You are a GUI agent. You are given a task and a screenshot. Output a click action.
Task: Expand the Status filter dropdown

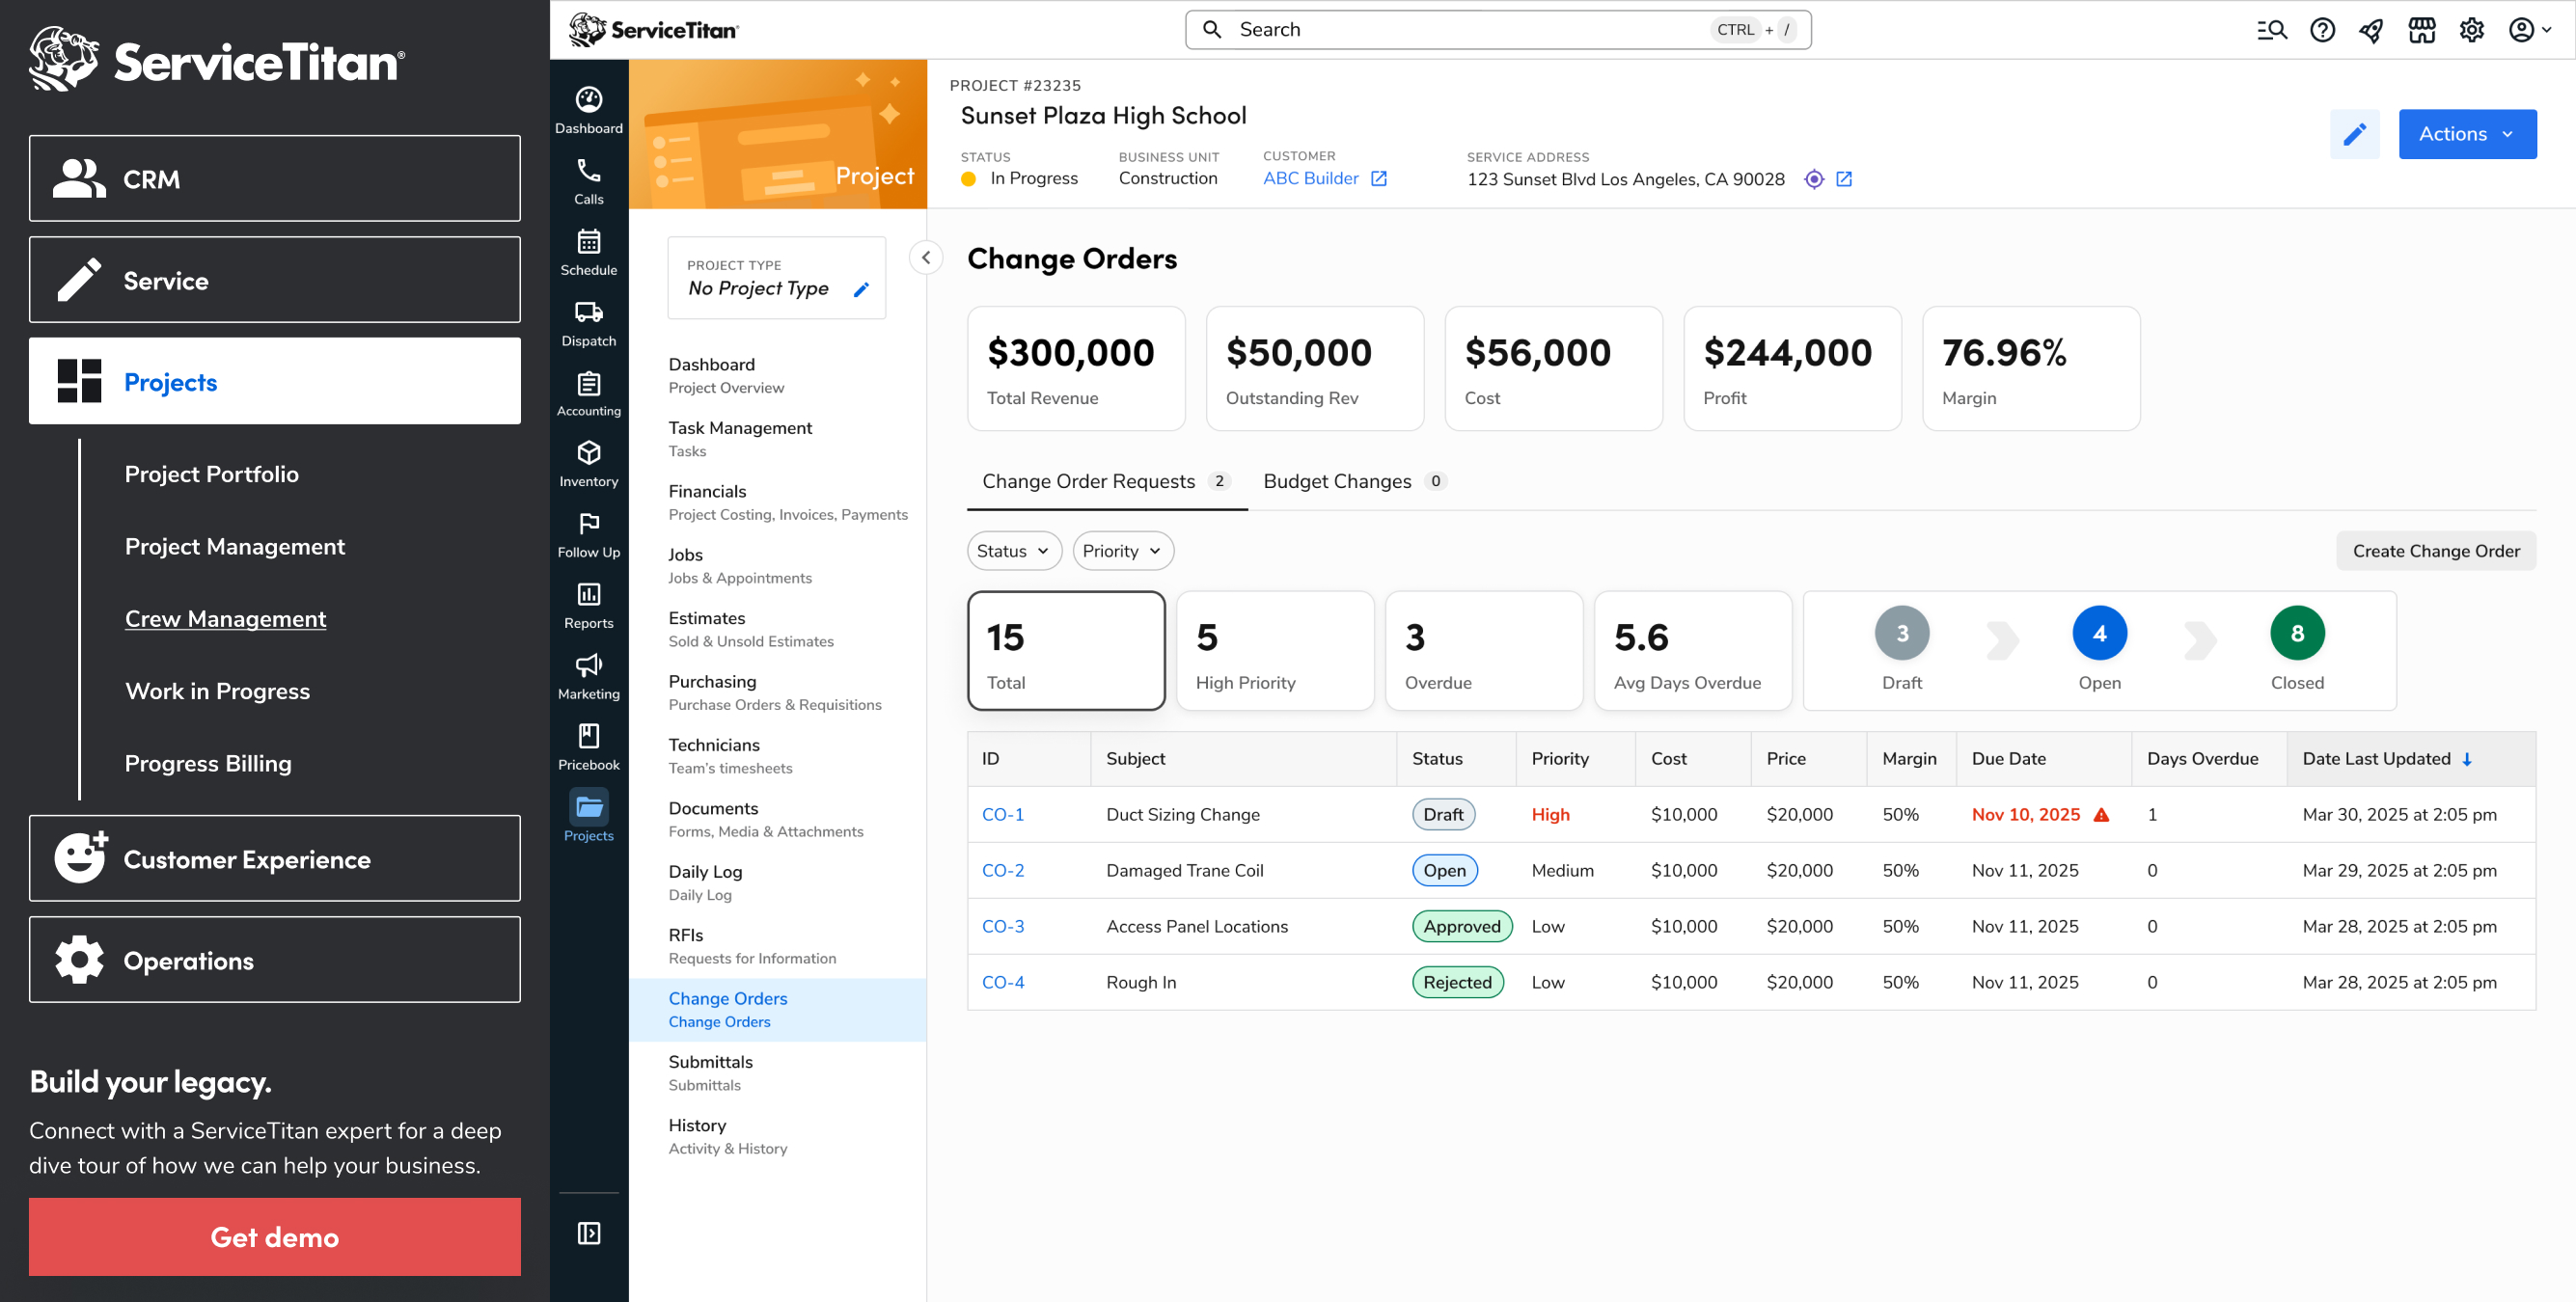coord(1013,551)
